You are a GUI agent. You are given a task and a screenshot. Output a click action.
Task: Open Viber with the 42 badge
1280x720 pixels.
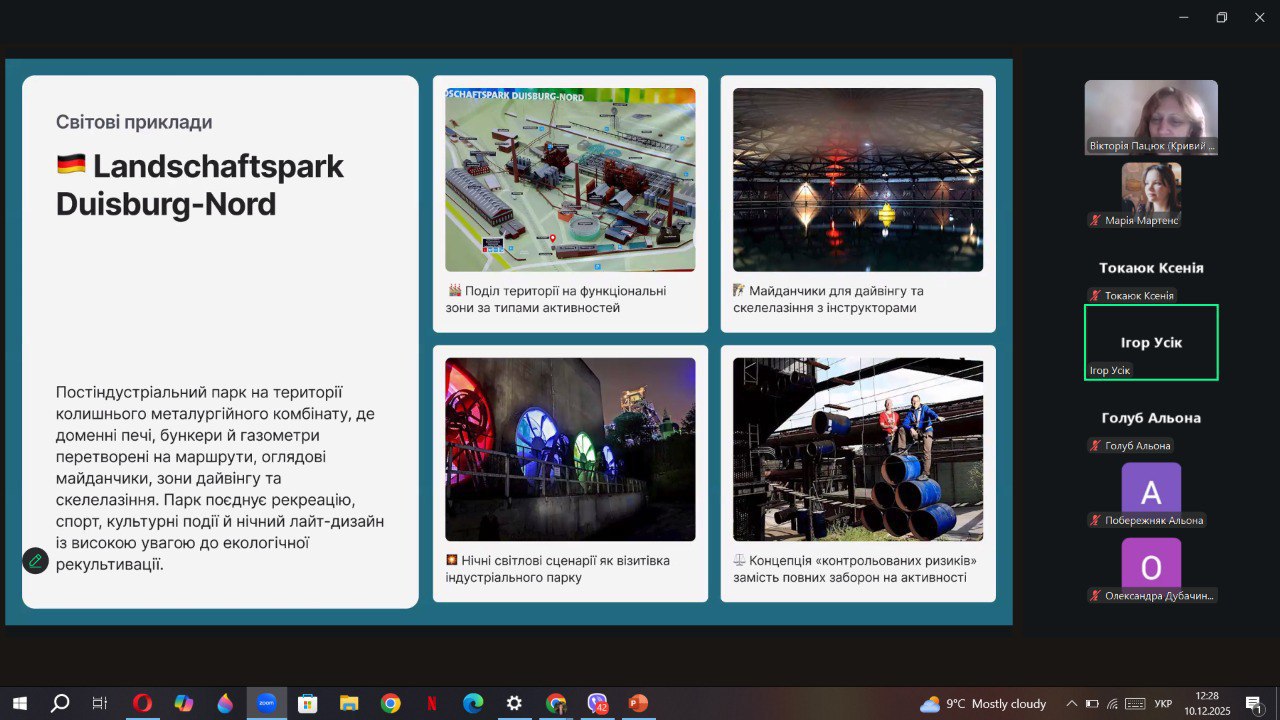[x=597, y=703]
